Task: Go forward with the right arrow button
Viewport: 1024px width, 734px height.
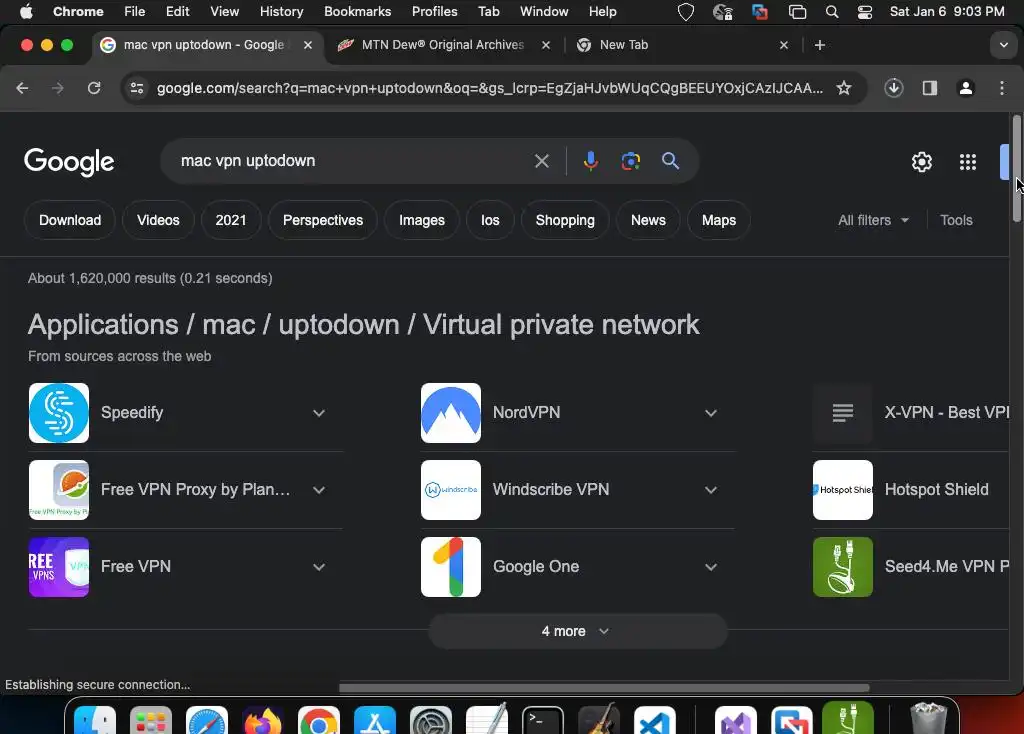Action: [58, 88]
